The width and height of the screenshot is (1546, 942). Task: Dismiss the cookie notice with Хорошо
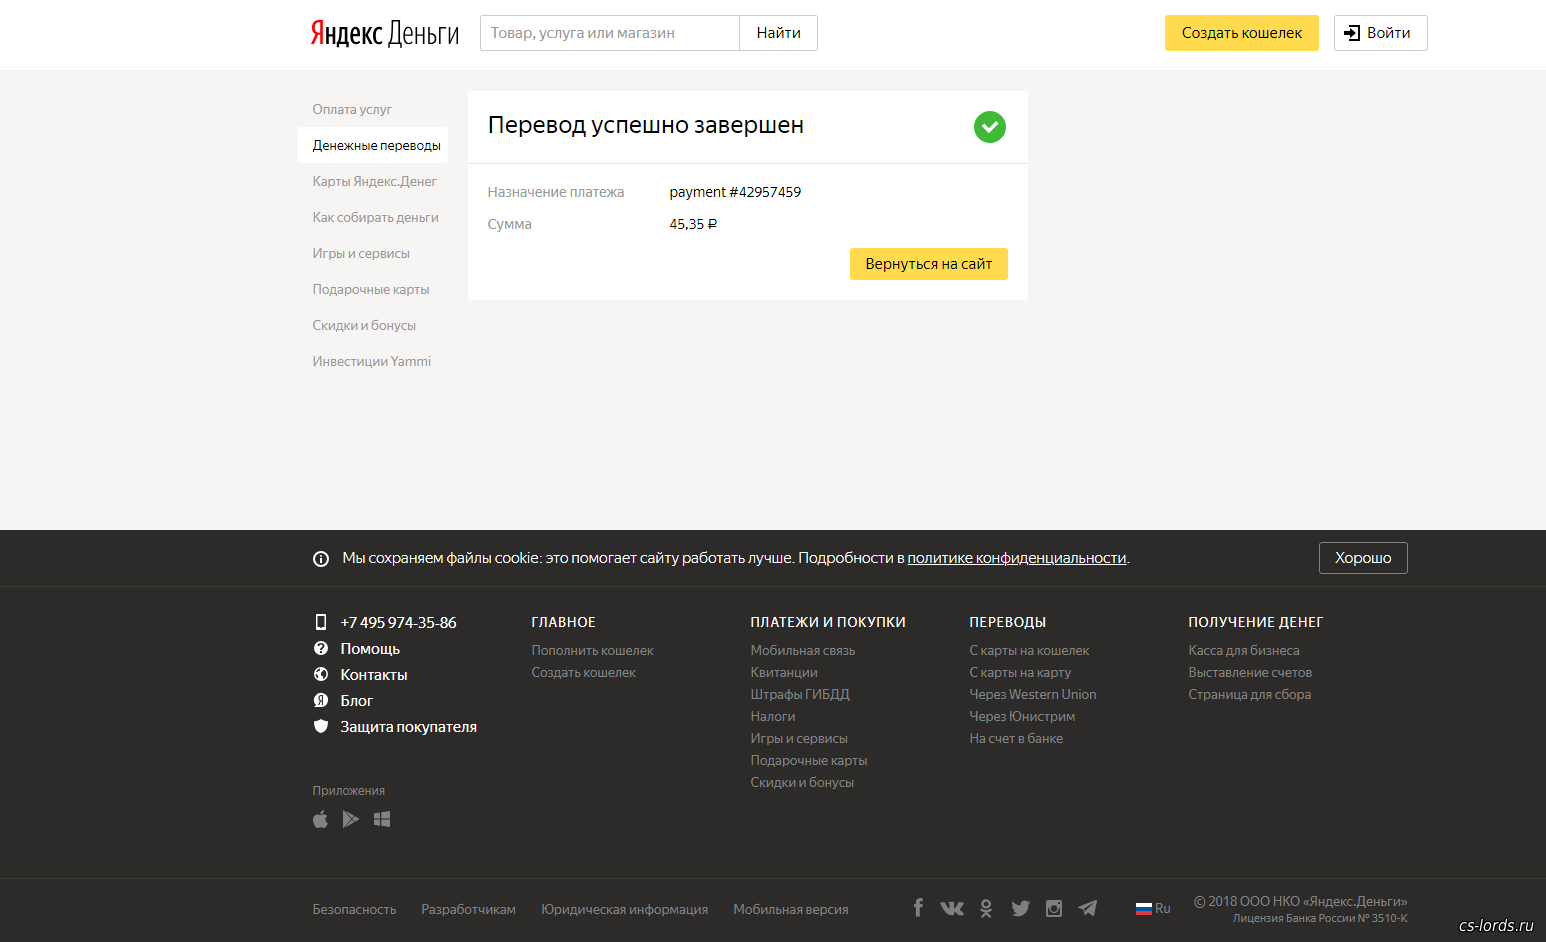(1363, 558)
